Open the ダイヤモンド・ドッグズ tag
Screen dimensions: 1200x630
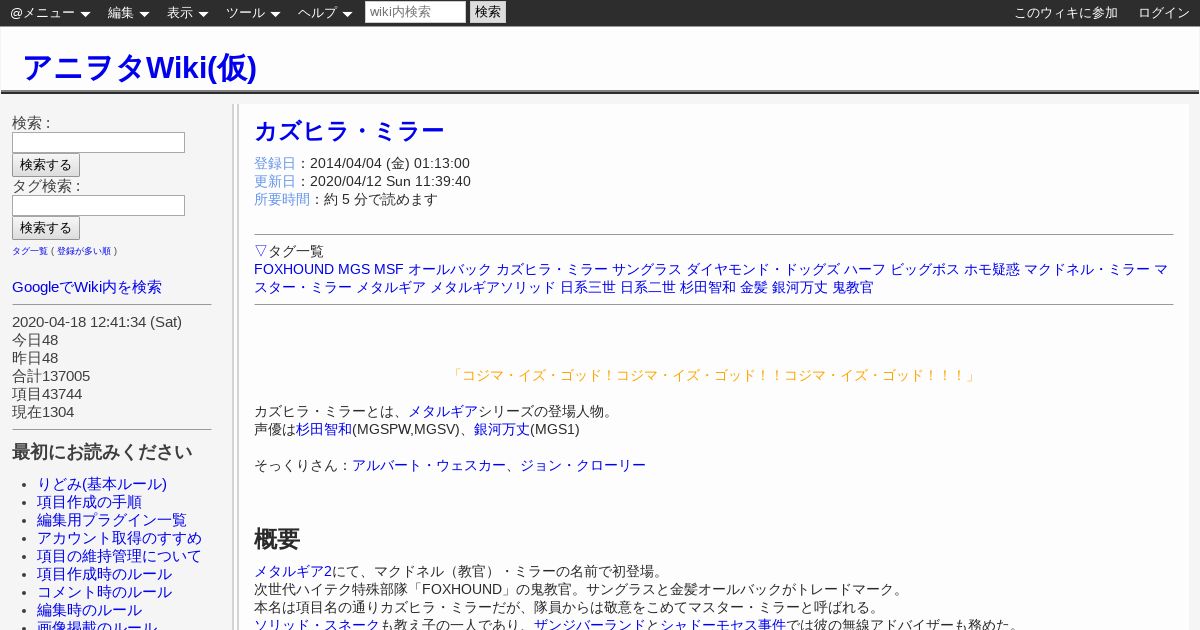(x=763, y=269)
